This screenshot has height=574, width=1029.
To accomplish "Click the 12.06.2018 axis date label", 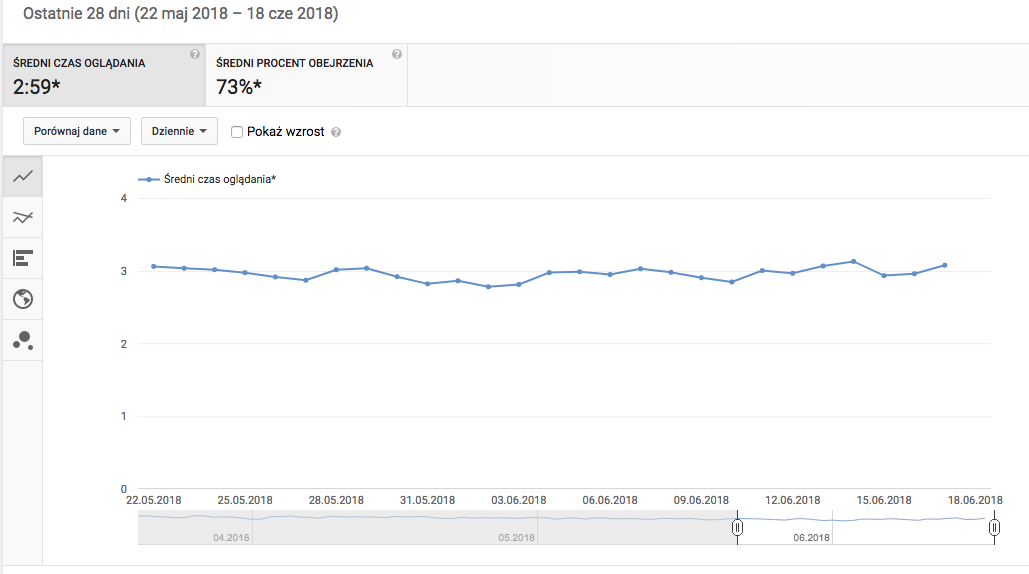I will tap(793, 500).
